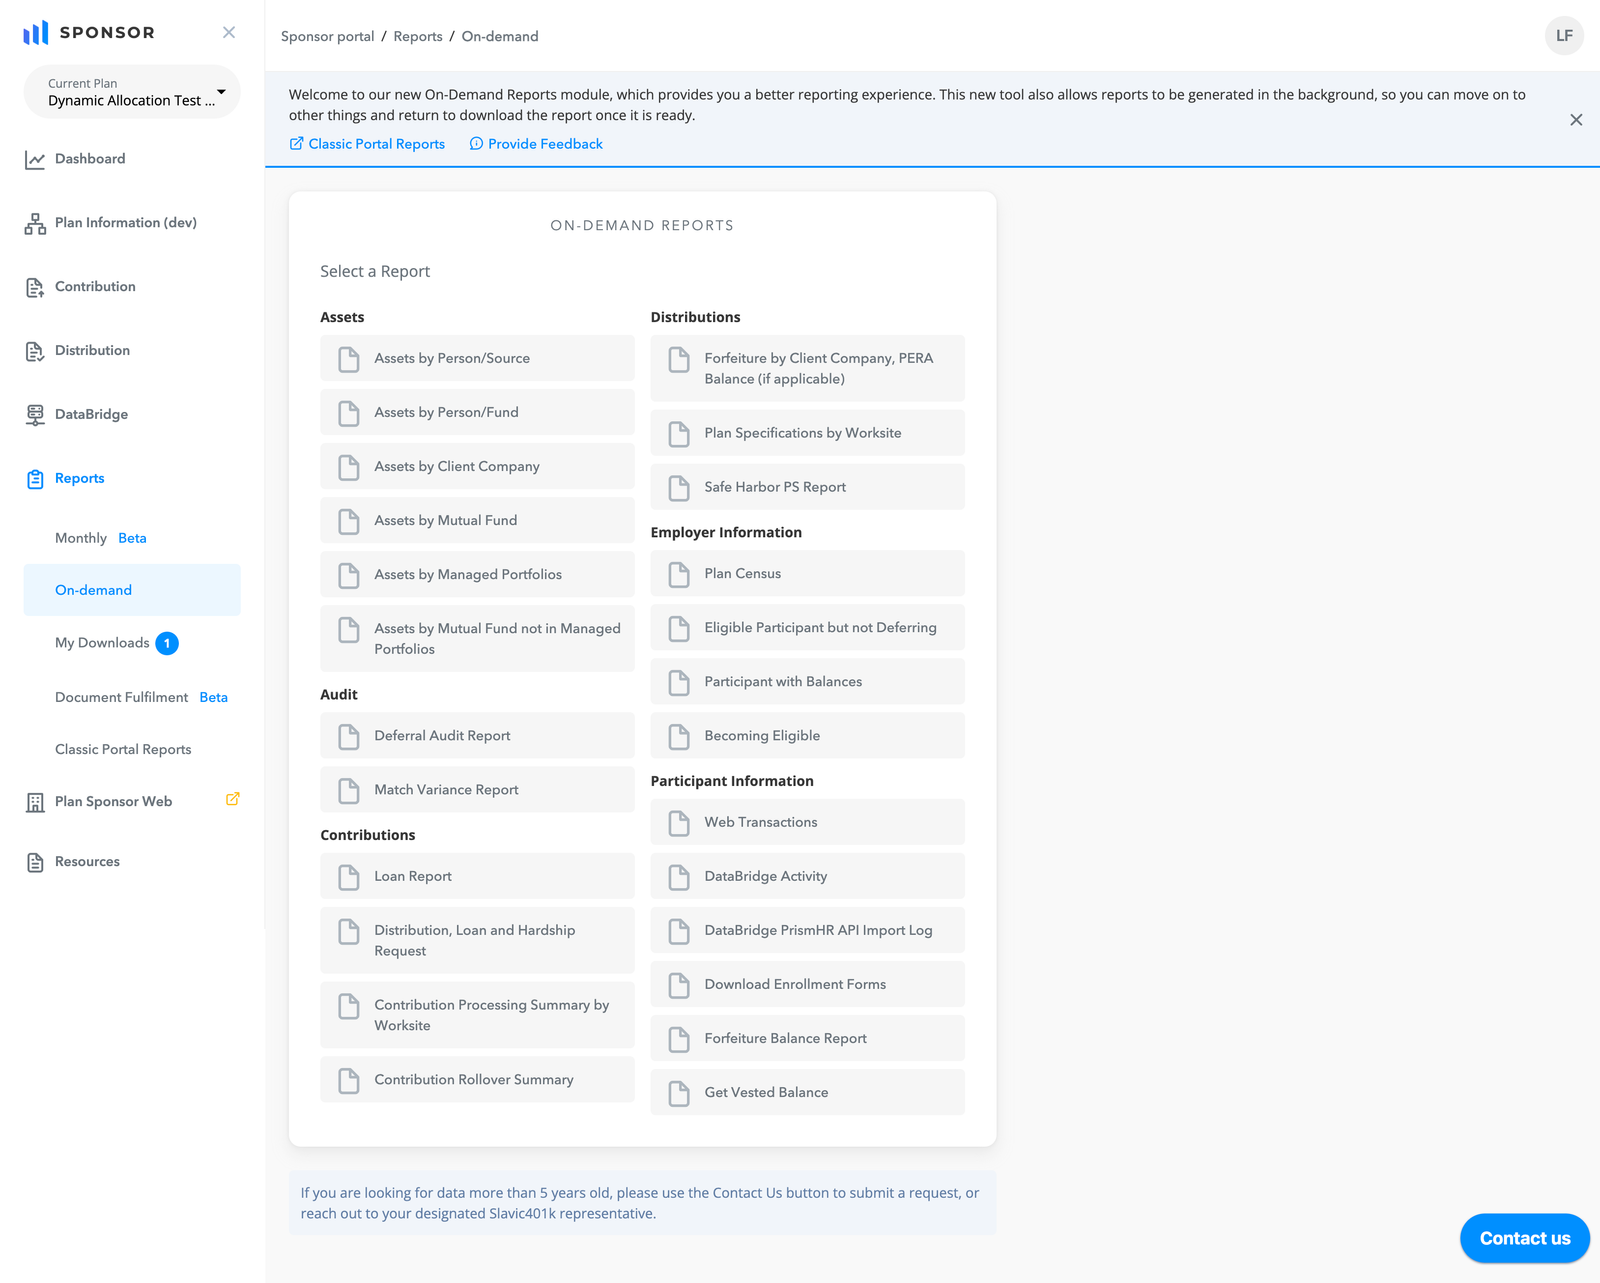The width and height of the screenshot is (1600, 1283).
Task: Click the Sponsor logo icon
Action: [x=36, y=33]
